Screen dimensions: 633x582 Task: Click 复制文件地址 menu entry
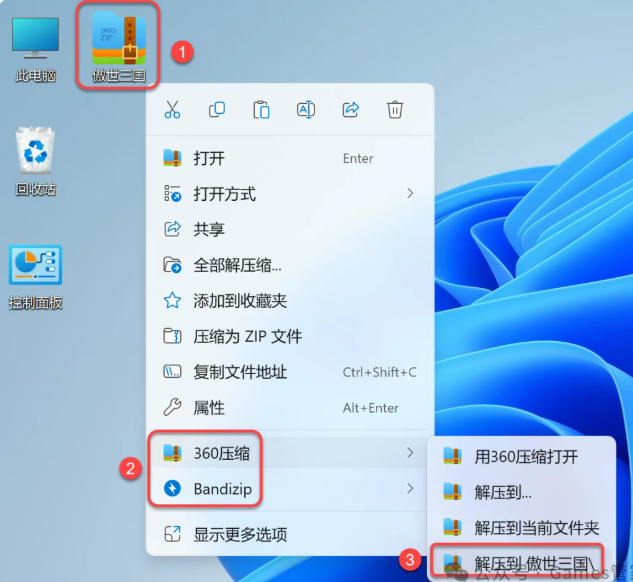(240, 372)
